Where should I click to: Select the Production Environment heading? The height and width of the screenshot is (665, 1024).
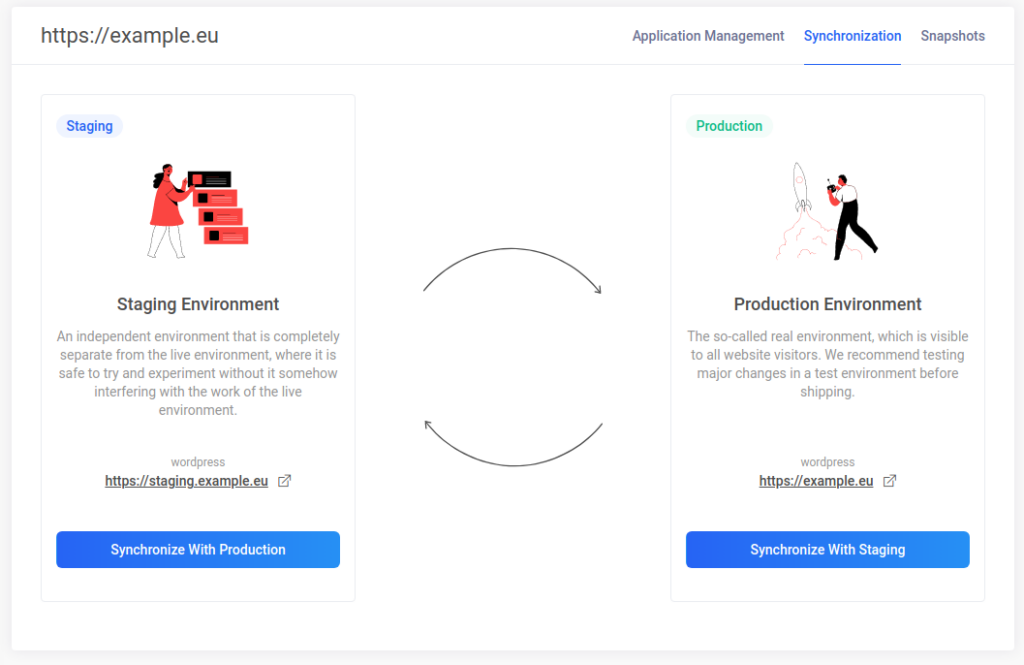[x=827, y=304]
